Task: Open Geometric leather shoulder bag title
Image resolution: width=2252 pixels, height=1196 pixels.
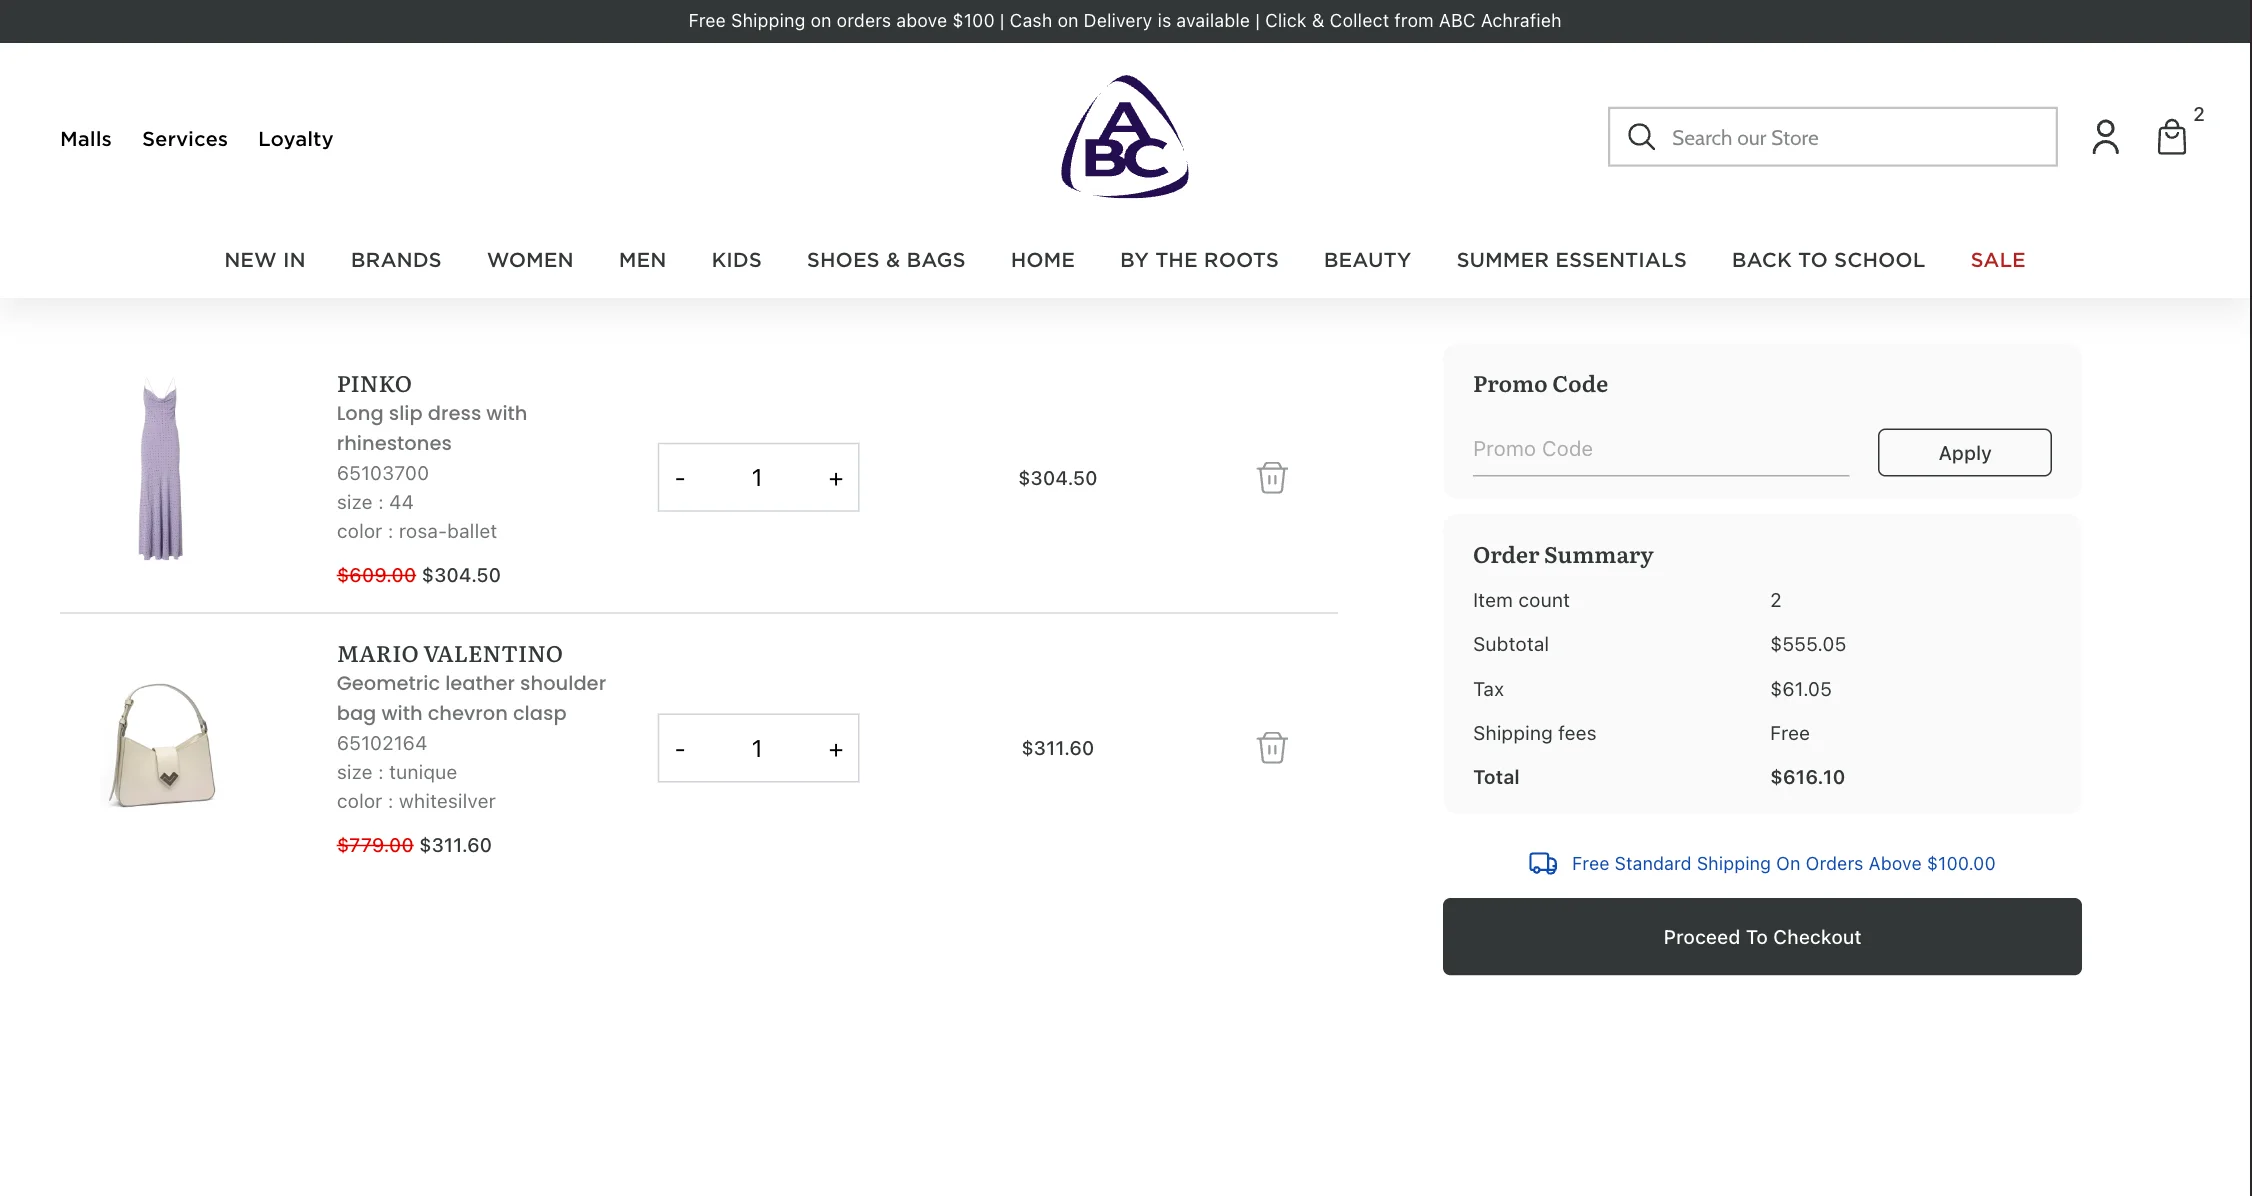Action: [x=471, y=698]
